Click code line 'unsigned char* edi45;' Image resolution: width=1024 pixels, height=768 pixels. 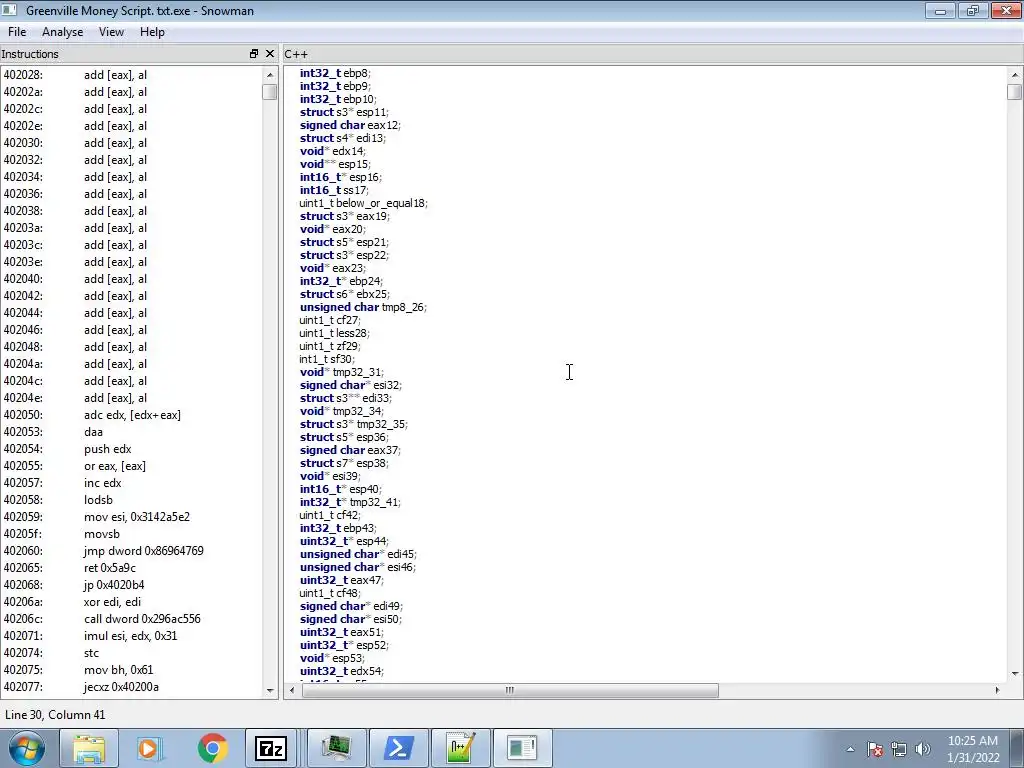358,554
